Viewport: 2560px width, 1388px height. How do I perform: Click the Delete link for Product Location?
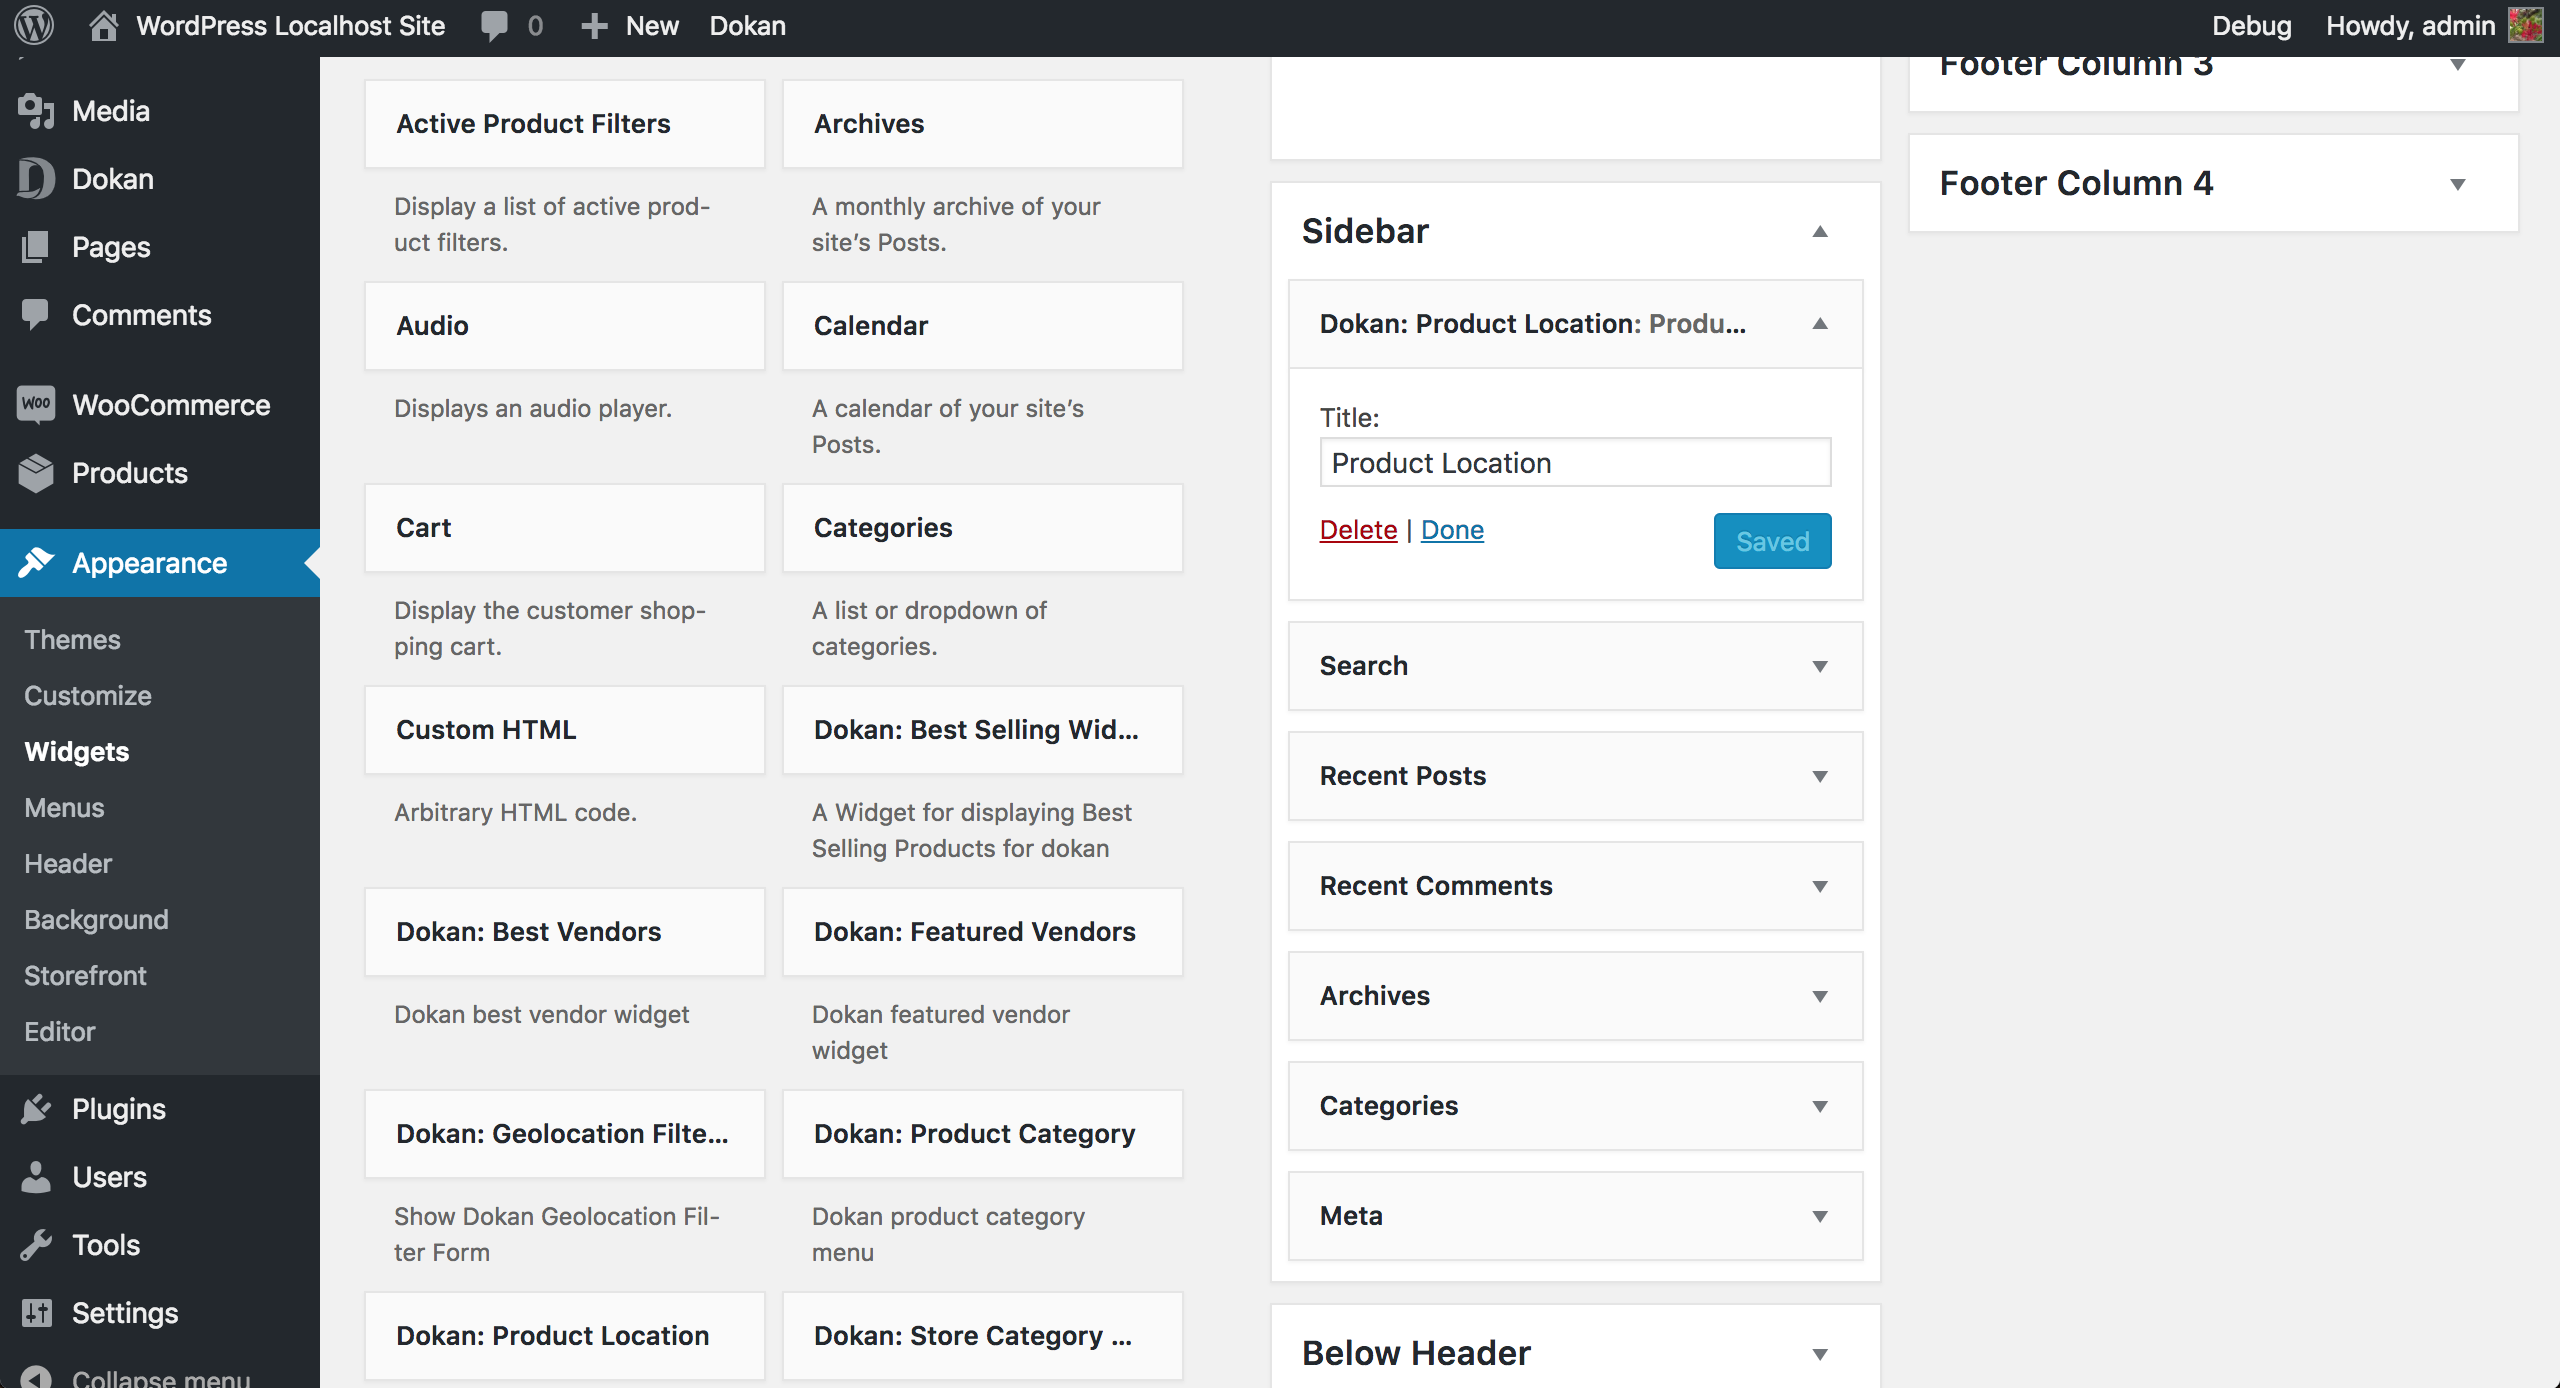[x=1357, y=528]
